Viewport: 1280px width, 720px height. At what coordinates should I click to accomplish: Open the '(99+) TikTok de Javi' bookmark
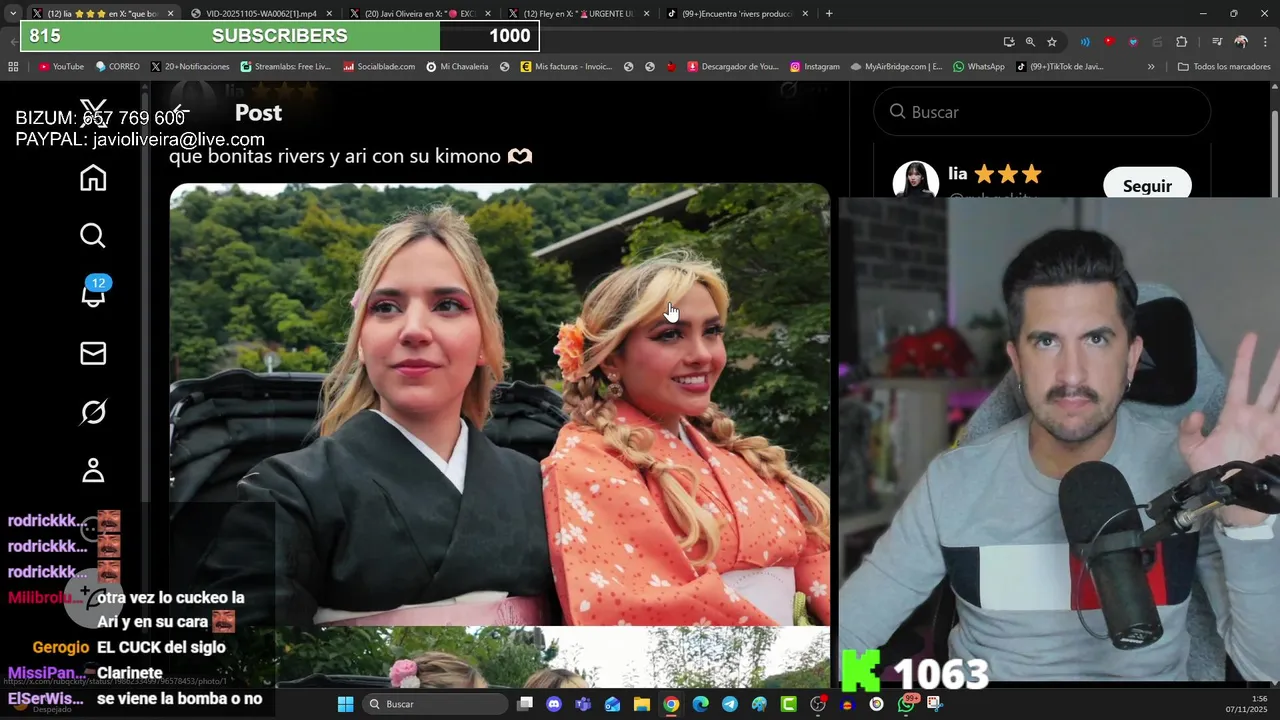(1060, 67)
